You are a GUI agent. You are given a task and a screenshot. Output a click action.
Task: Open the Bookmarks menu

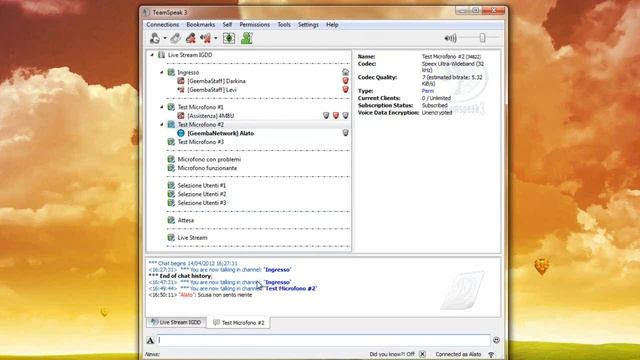200,24
